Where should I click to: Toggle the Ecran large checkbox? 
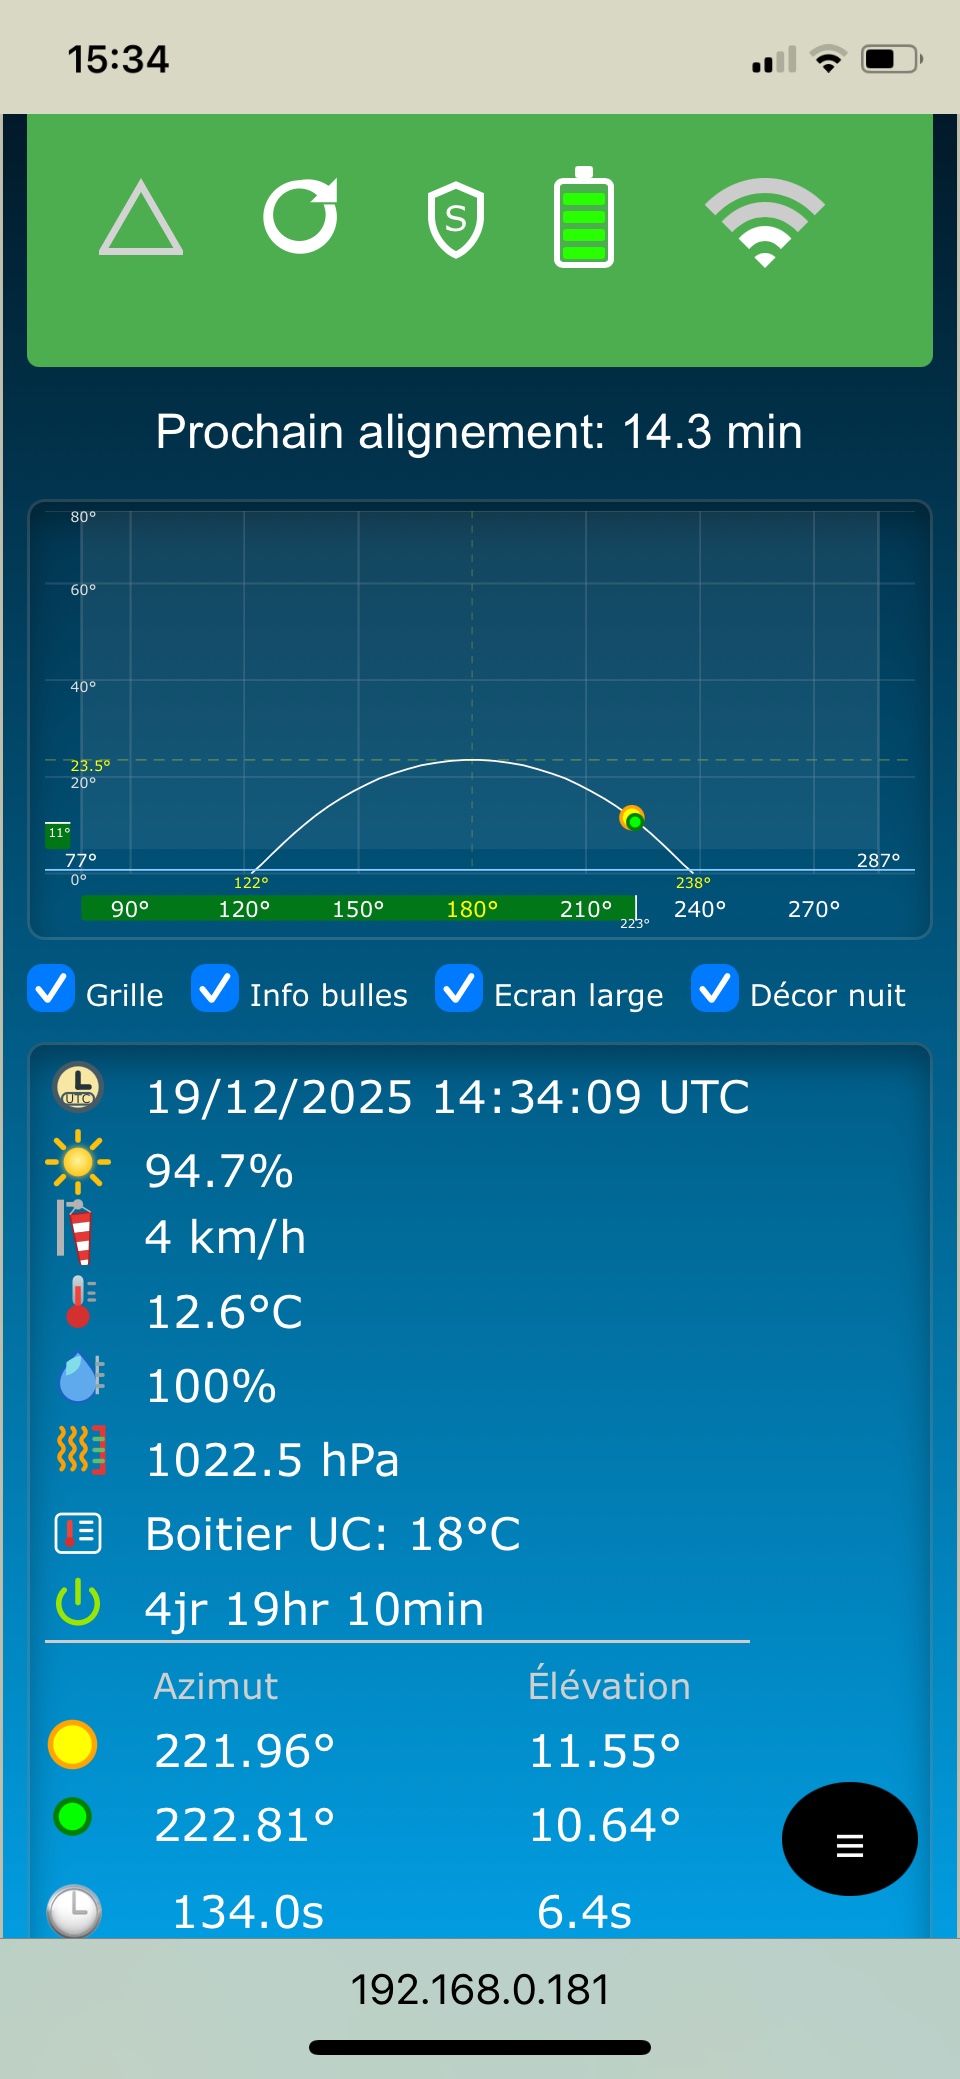(x=459, y=989)
